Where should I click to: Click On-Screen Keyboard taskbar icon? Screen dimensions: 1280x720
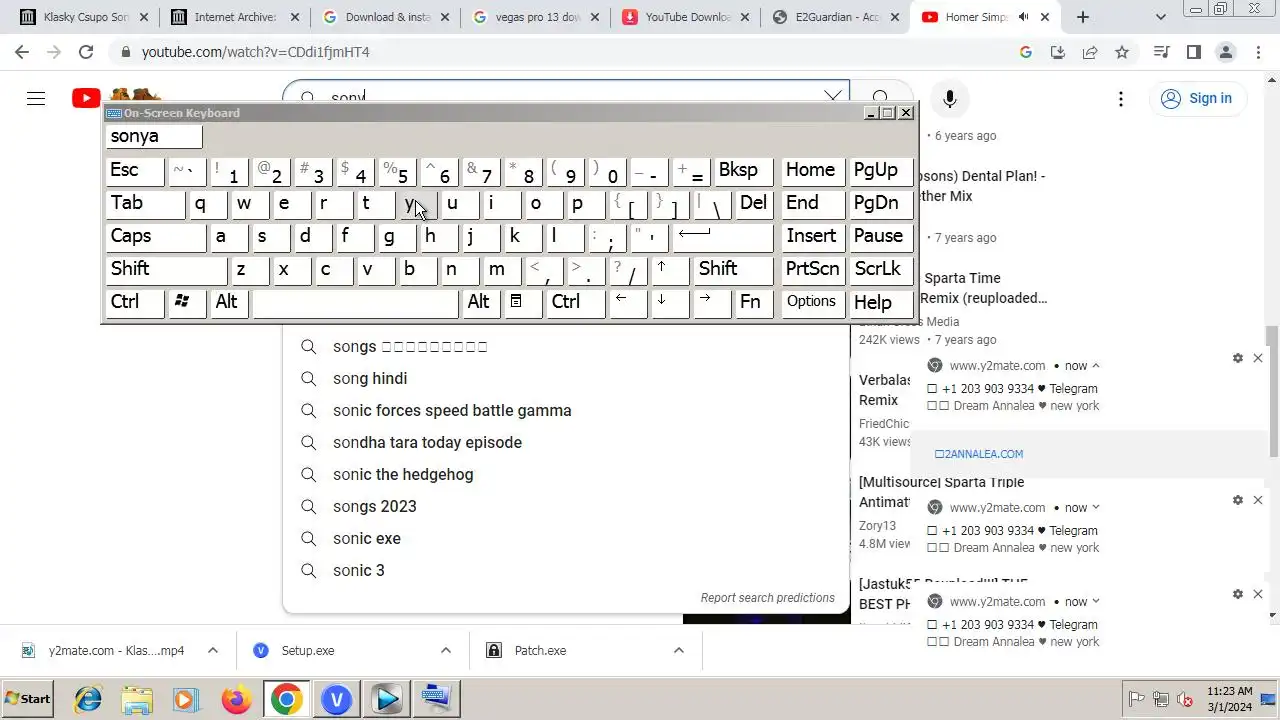(x=436, y=699)
